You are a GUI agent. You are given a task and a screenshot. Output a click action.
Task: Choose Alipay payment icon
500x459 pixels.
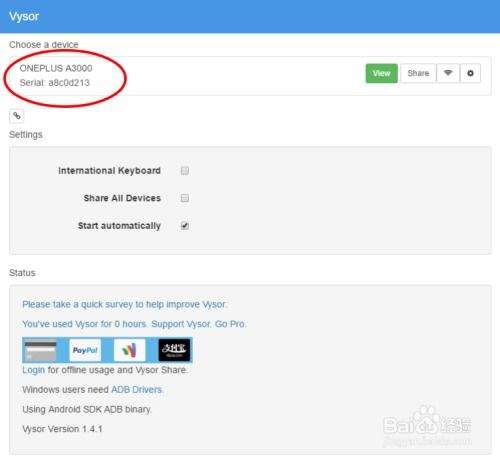[174, 350]
